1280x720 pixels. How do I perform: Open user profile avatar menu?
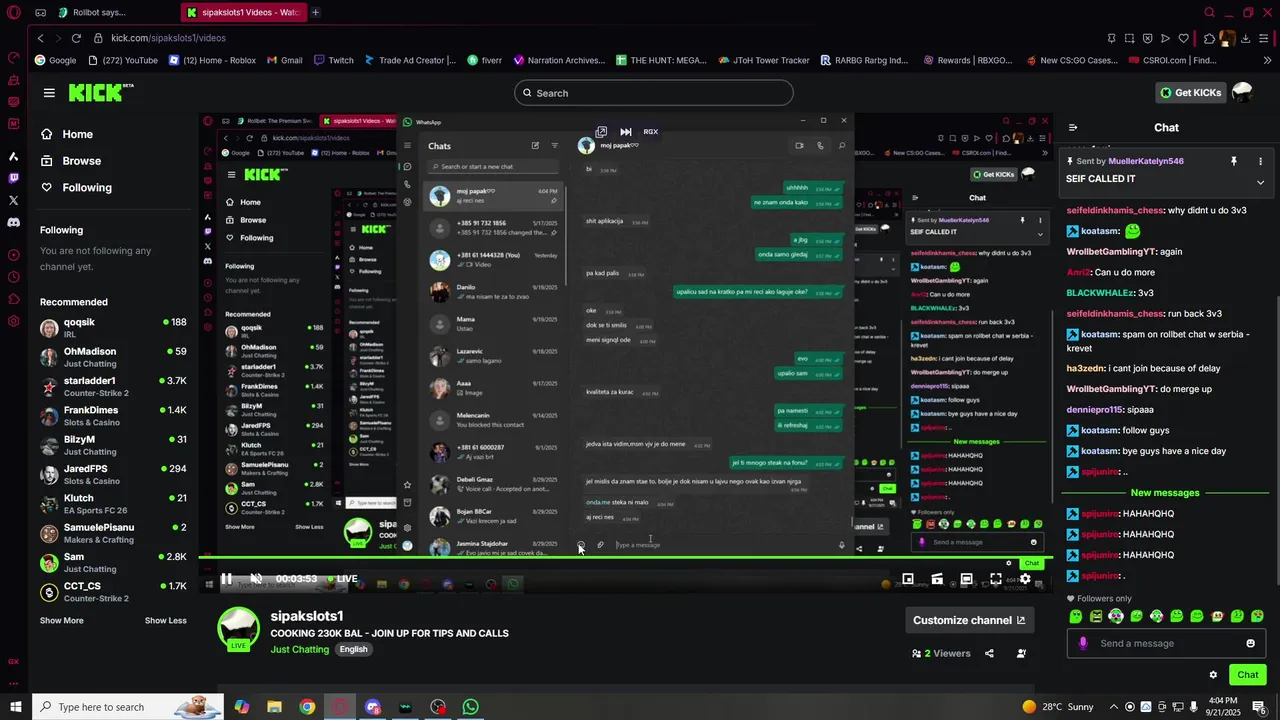(1242, 92)
